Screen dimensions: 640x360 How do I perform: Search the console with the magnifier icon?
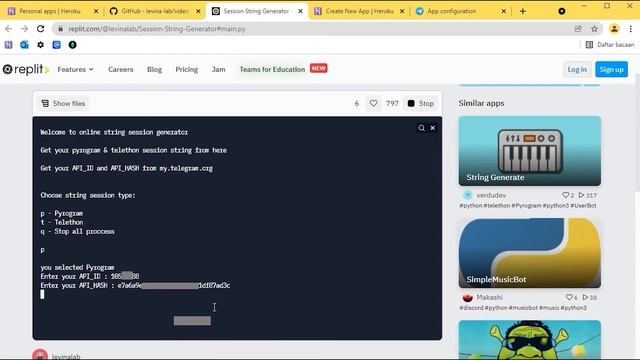421,128
